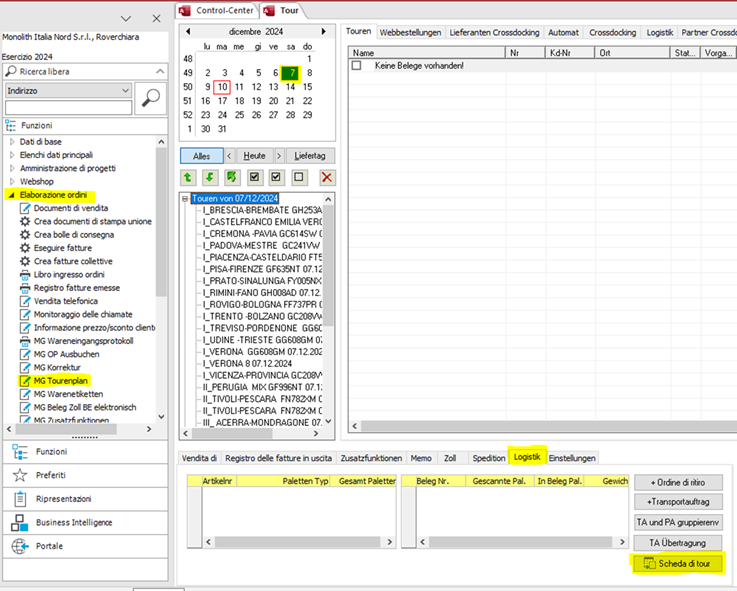
Task: Click the red X delete icon
Action: (x=326, y=177)
